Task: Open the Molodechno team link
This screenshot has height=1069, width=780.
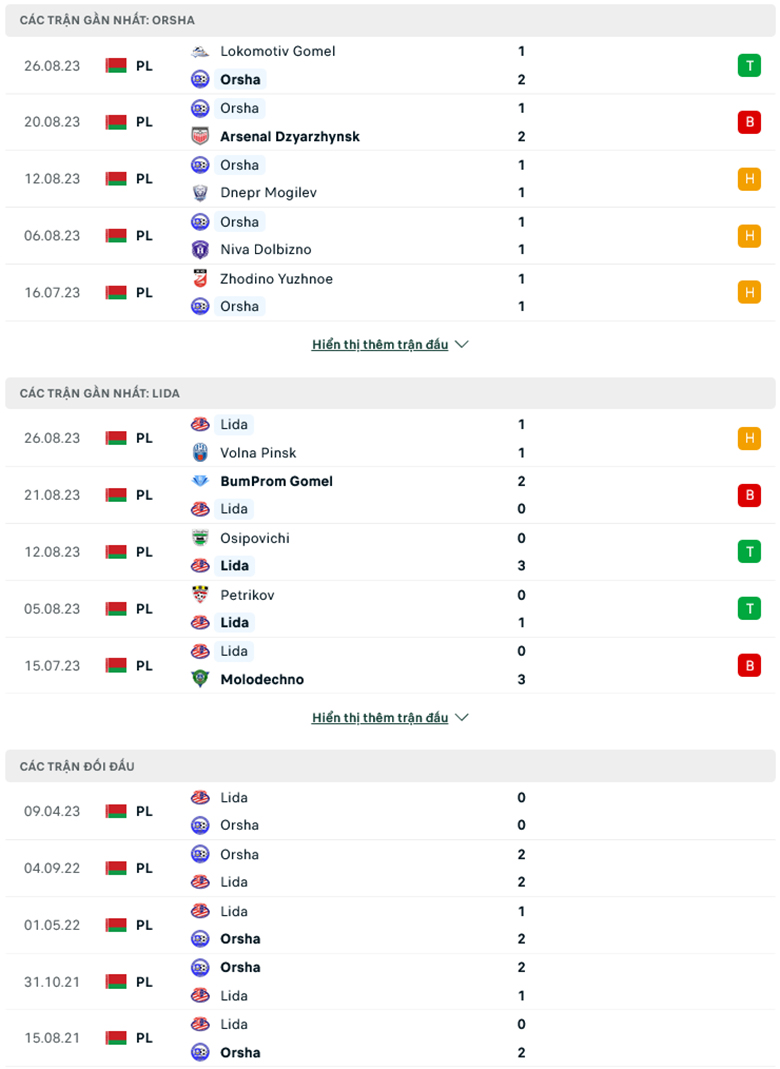Action: [x=262, y=679]
